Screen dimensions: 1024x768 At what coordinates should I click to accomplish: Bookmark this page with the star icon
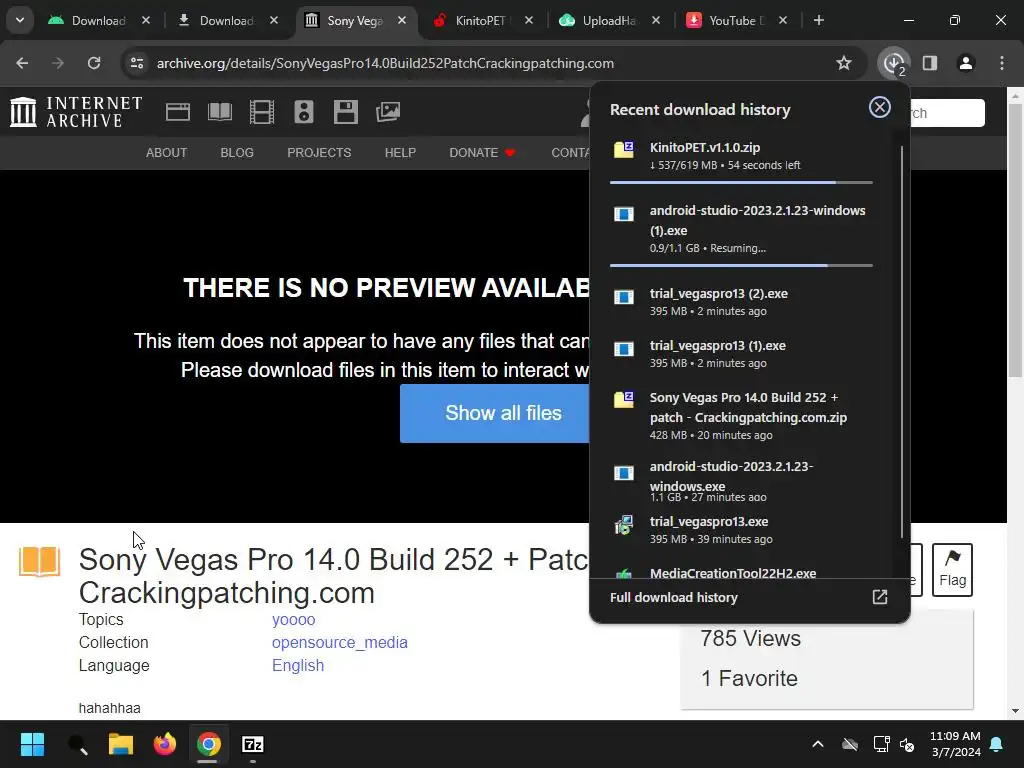click(x=844, y=63)
